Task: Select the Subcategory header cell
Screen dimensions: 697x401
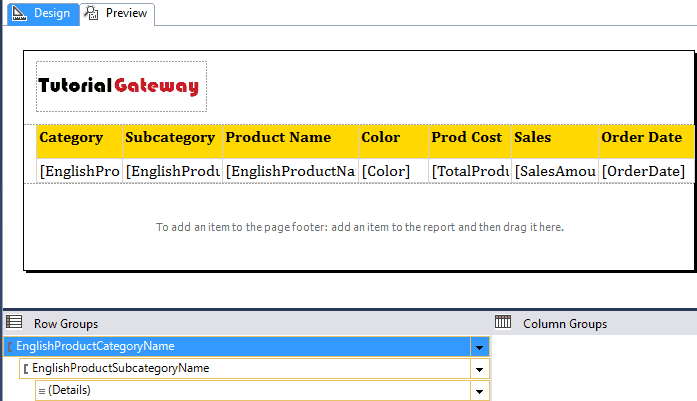Action: pyautogui.click(x=172, y=141)
